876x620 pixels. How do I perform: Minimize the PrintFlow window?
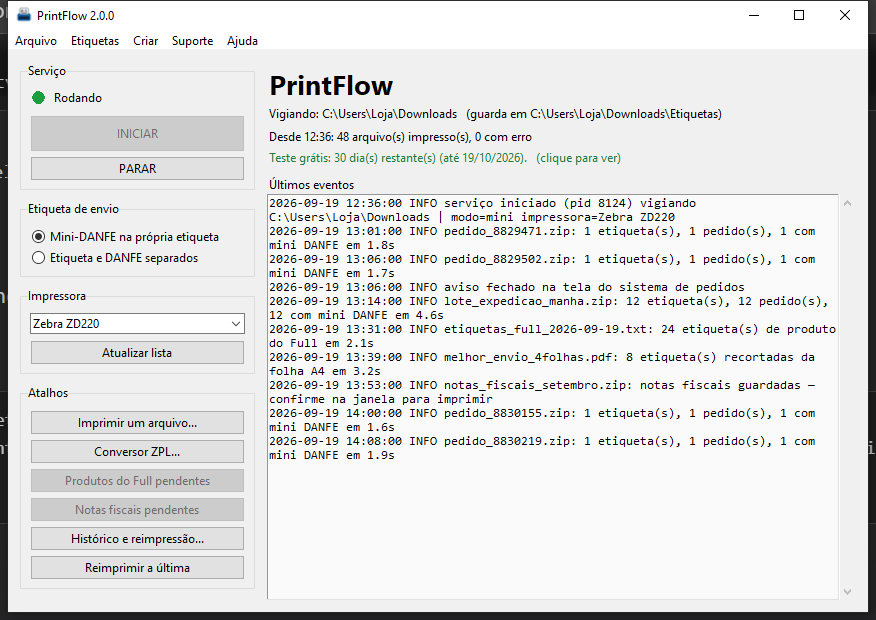[x=754, y=15]
